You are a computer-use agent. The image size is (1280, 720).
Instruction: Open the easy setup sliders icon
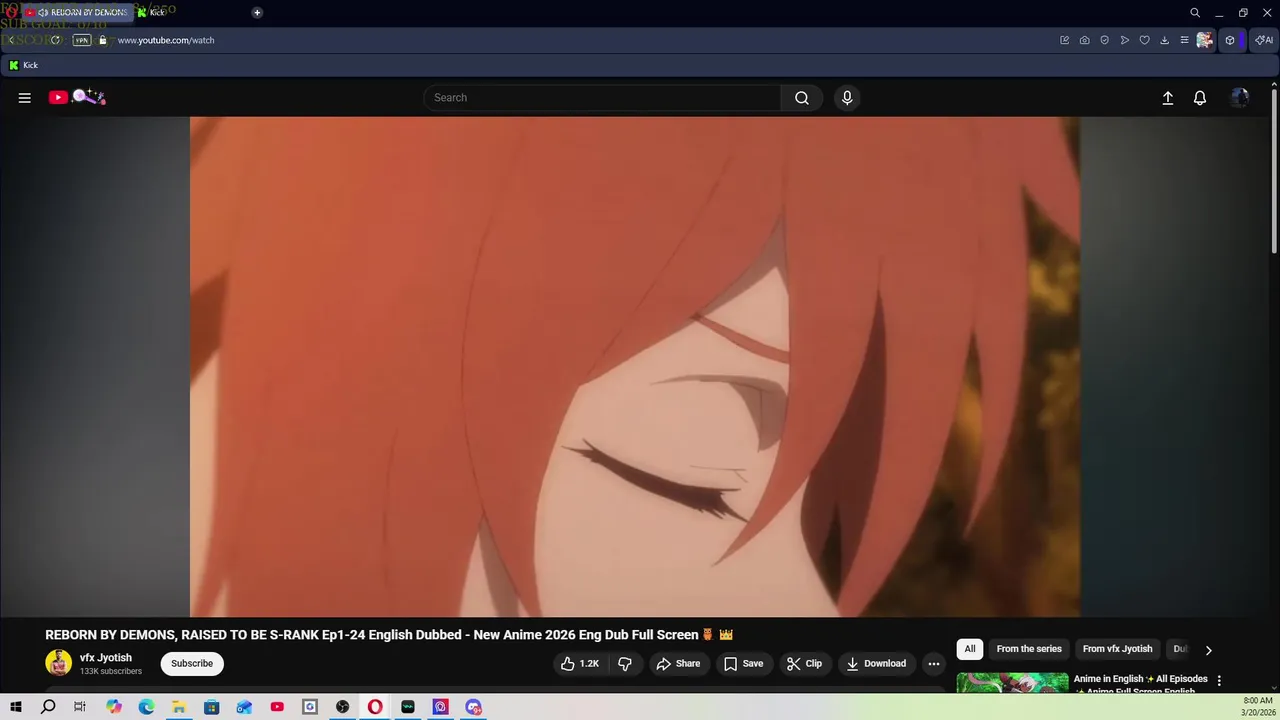click(x=1185, y=40)
